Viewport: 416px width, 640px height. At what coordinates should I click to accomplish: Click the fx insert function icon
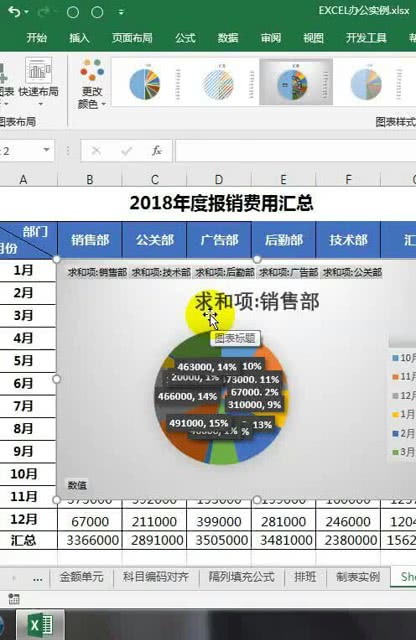[157, 151]
